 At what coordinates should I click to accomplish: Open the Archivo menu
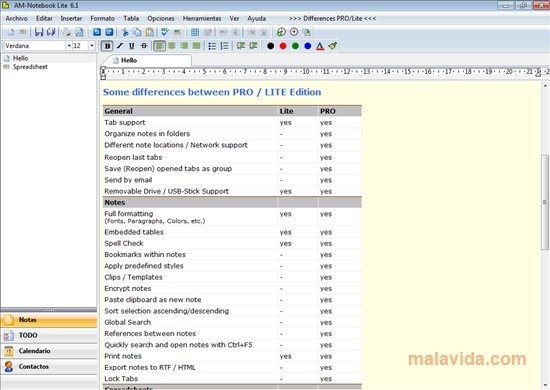point(16,18)
